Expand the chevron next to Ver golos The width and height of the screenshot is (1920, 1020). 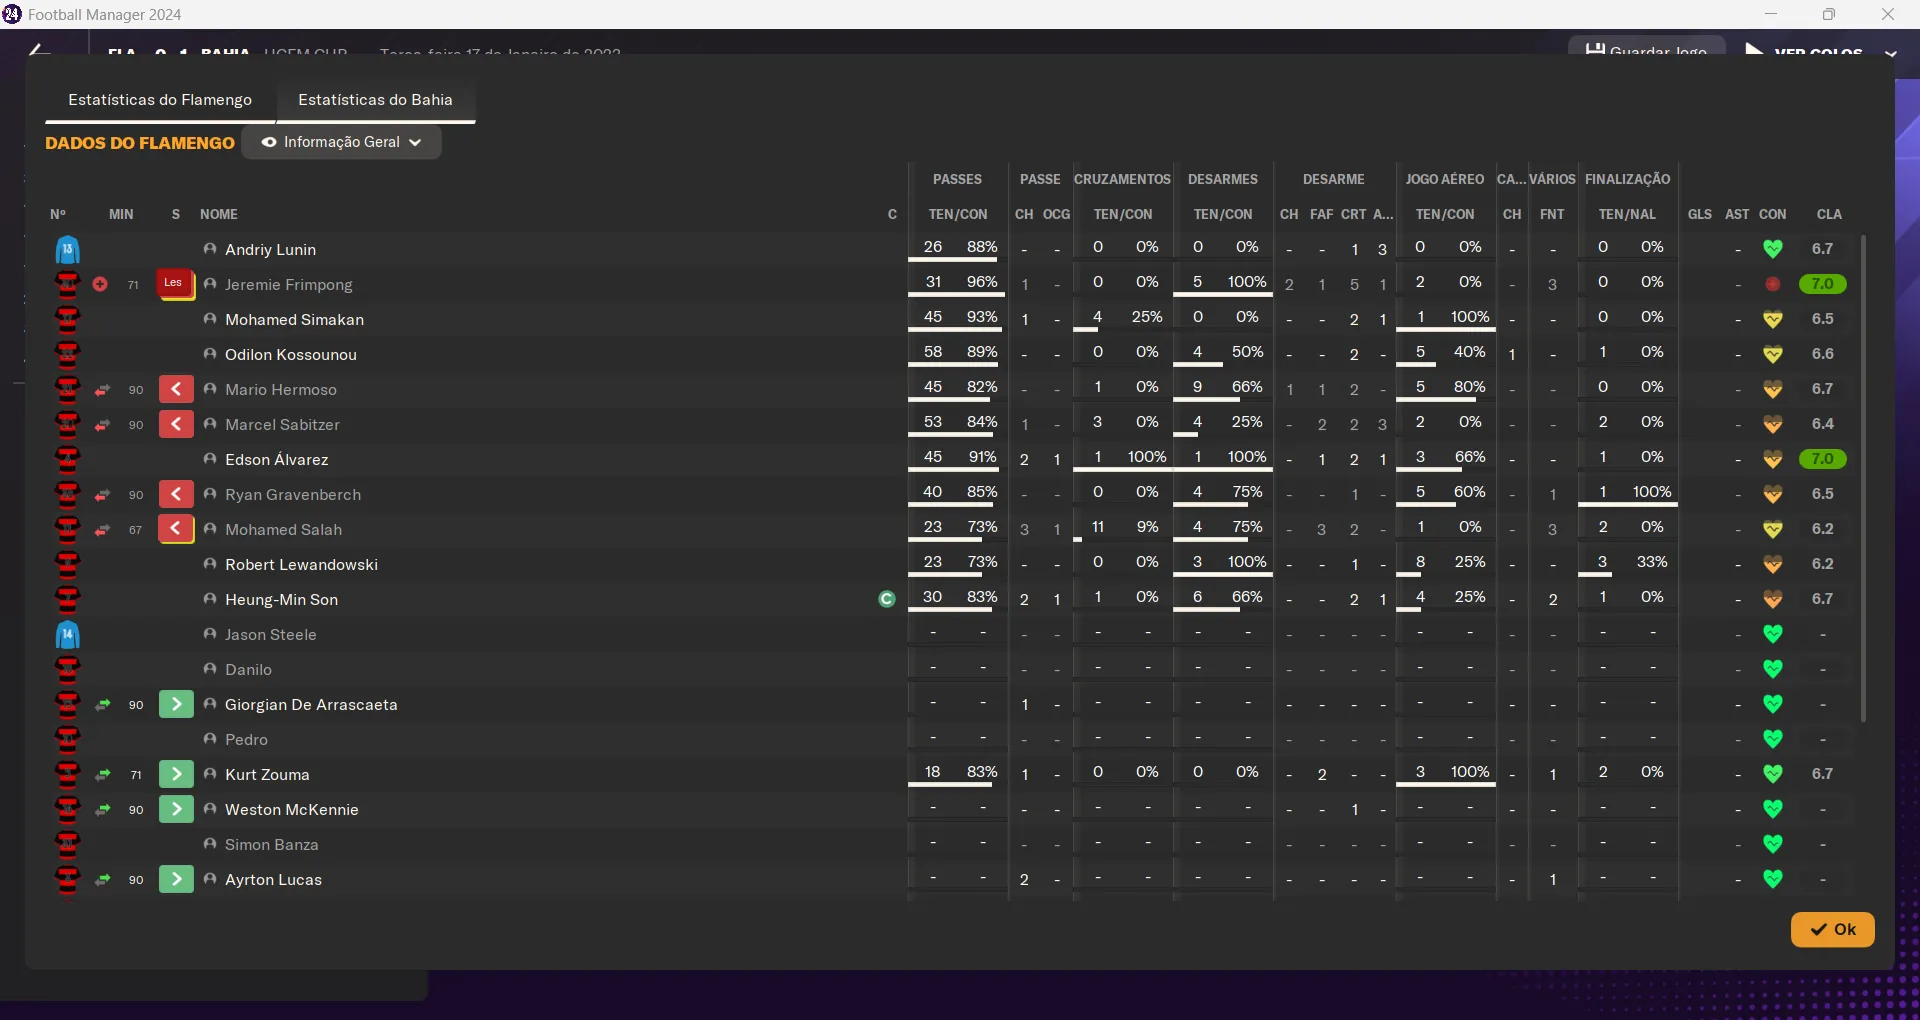[x=1890, y=52]
